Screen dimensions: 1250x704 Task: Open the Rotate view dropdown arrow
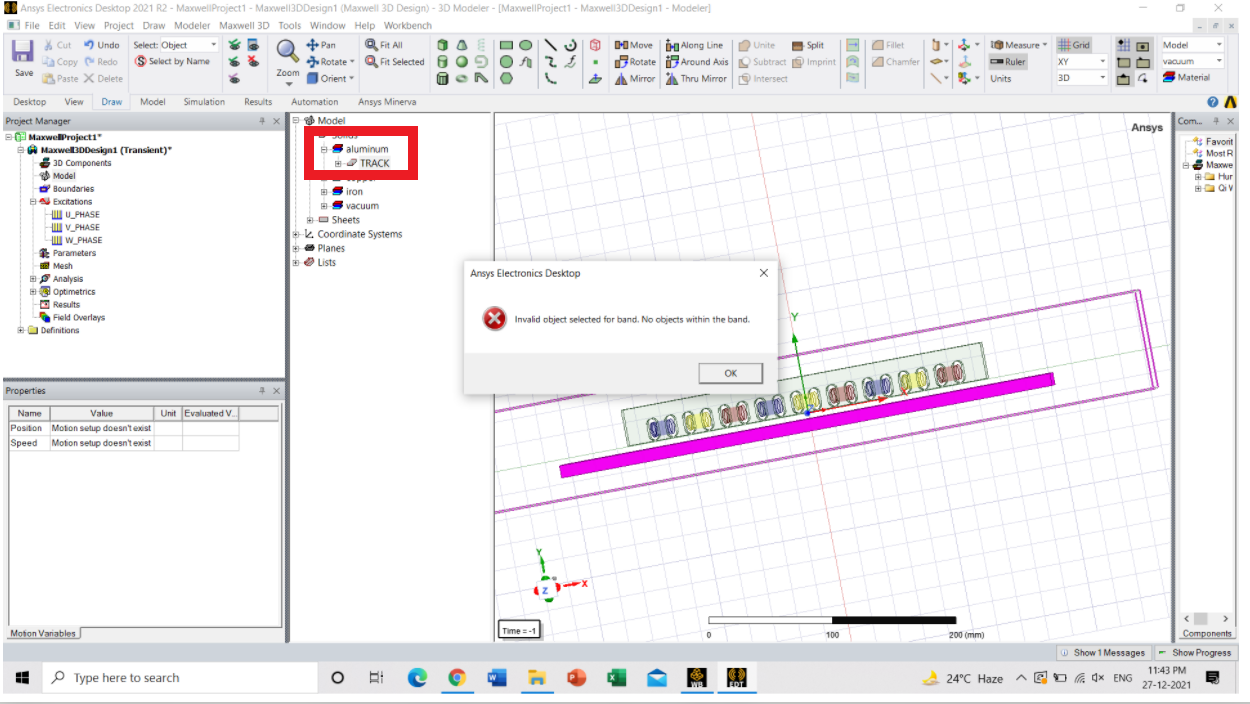coord(352,62)
